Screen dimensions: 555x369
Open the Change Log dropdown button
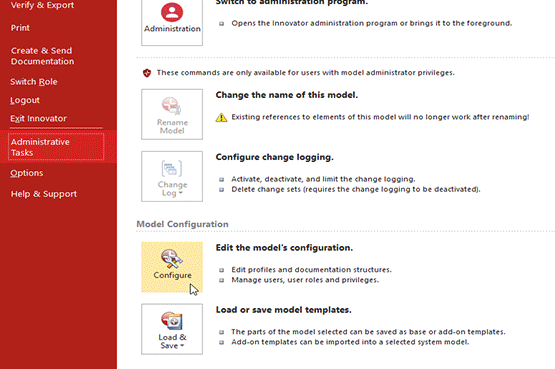coord(172,177)
